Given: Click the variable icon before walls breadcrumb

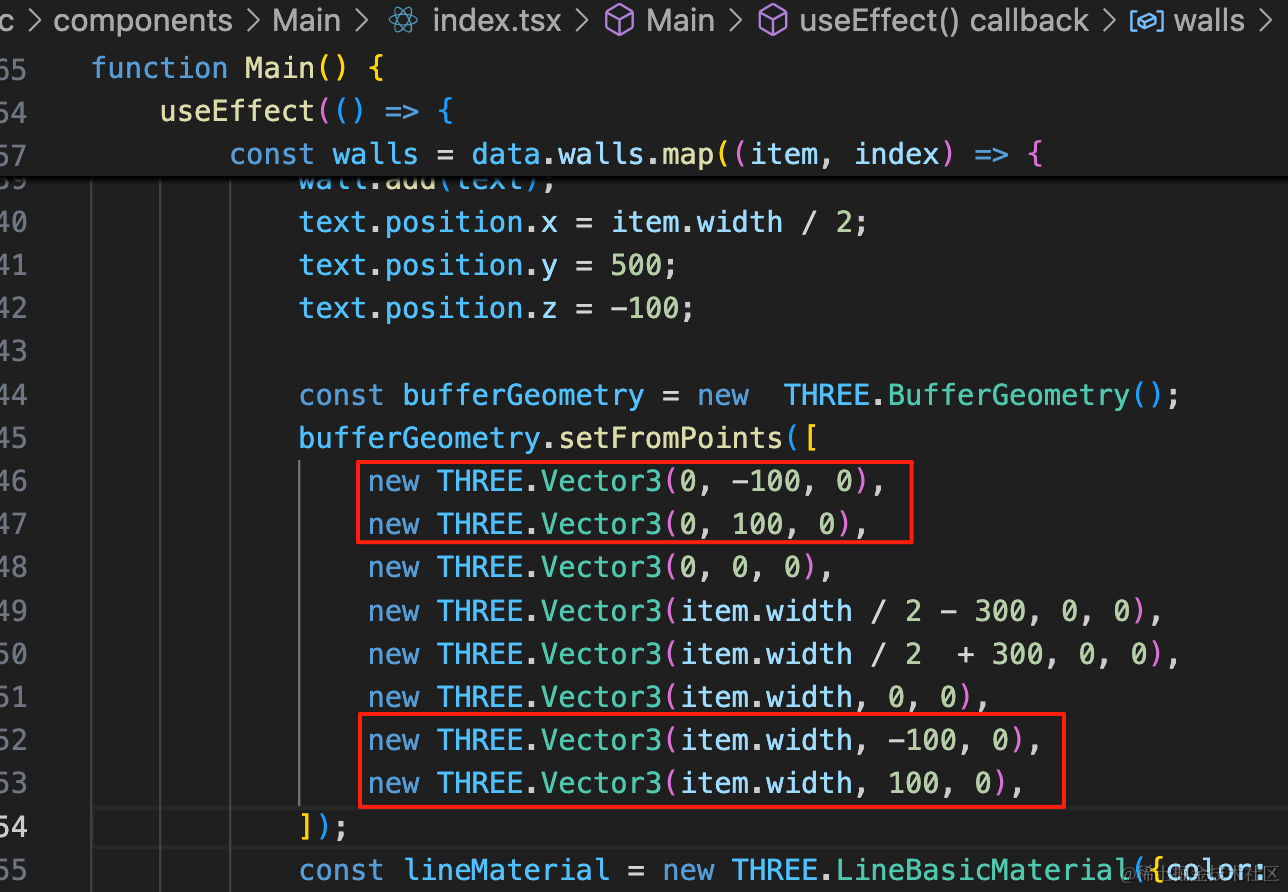Looking at the screenshot, I should coord(1146,21).
